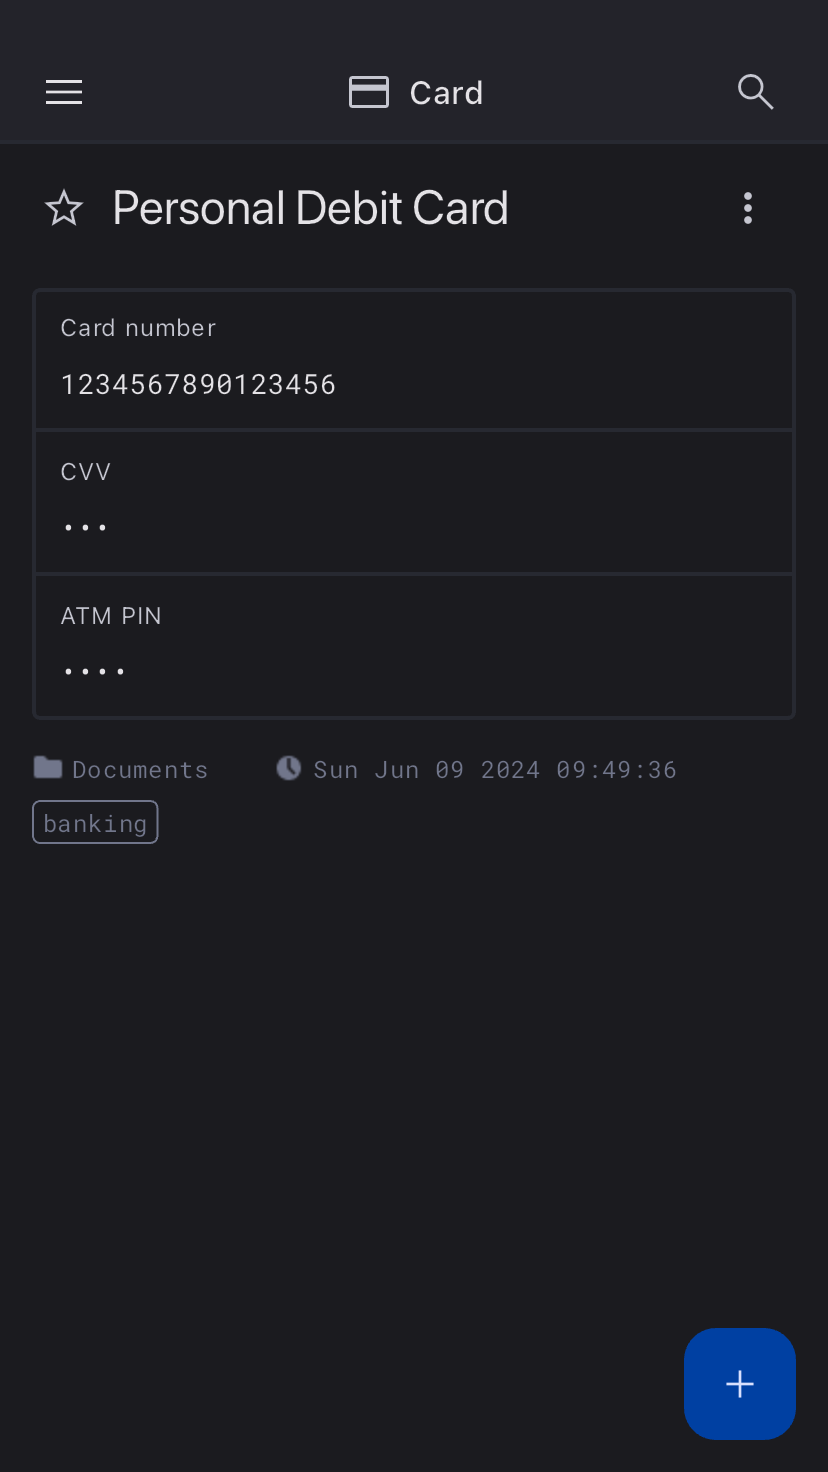Click the clock icon by timestamp

tap(288, 768)
